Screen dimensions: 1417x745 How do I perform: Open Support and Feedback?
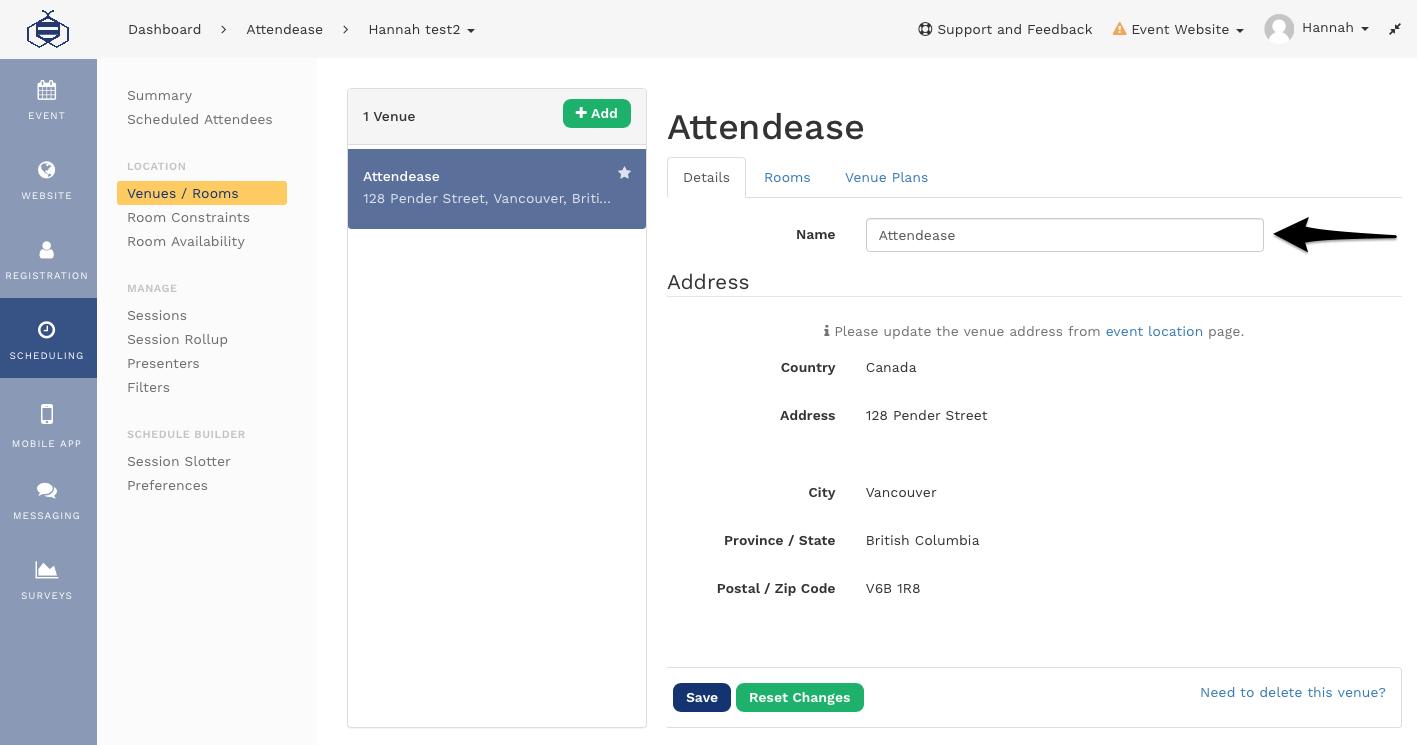pos(1005,29)
